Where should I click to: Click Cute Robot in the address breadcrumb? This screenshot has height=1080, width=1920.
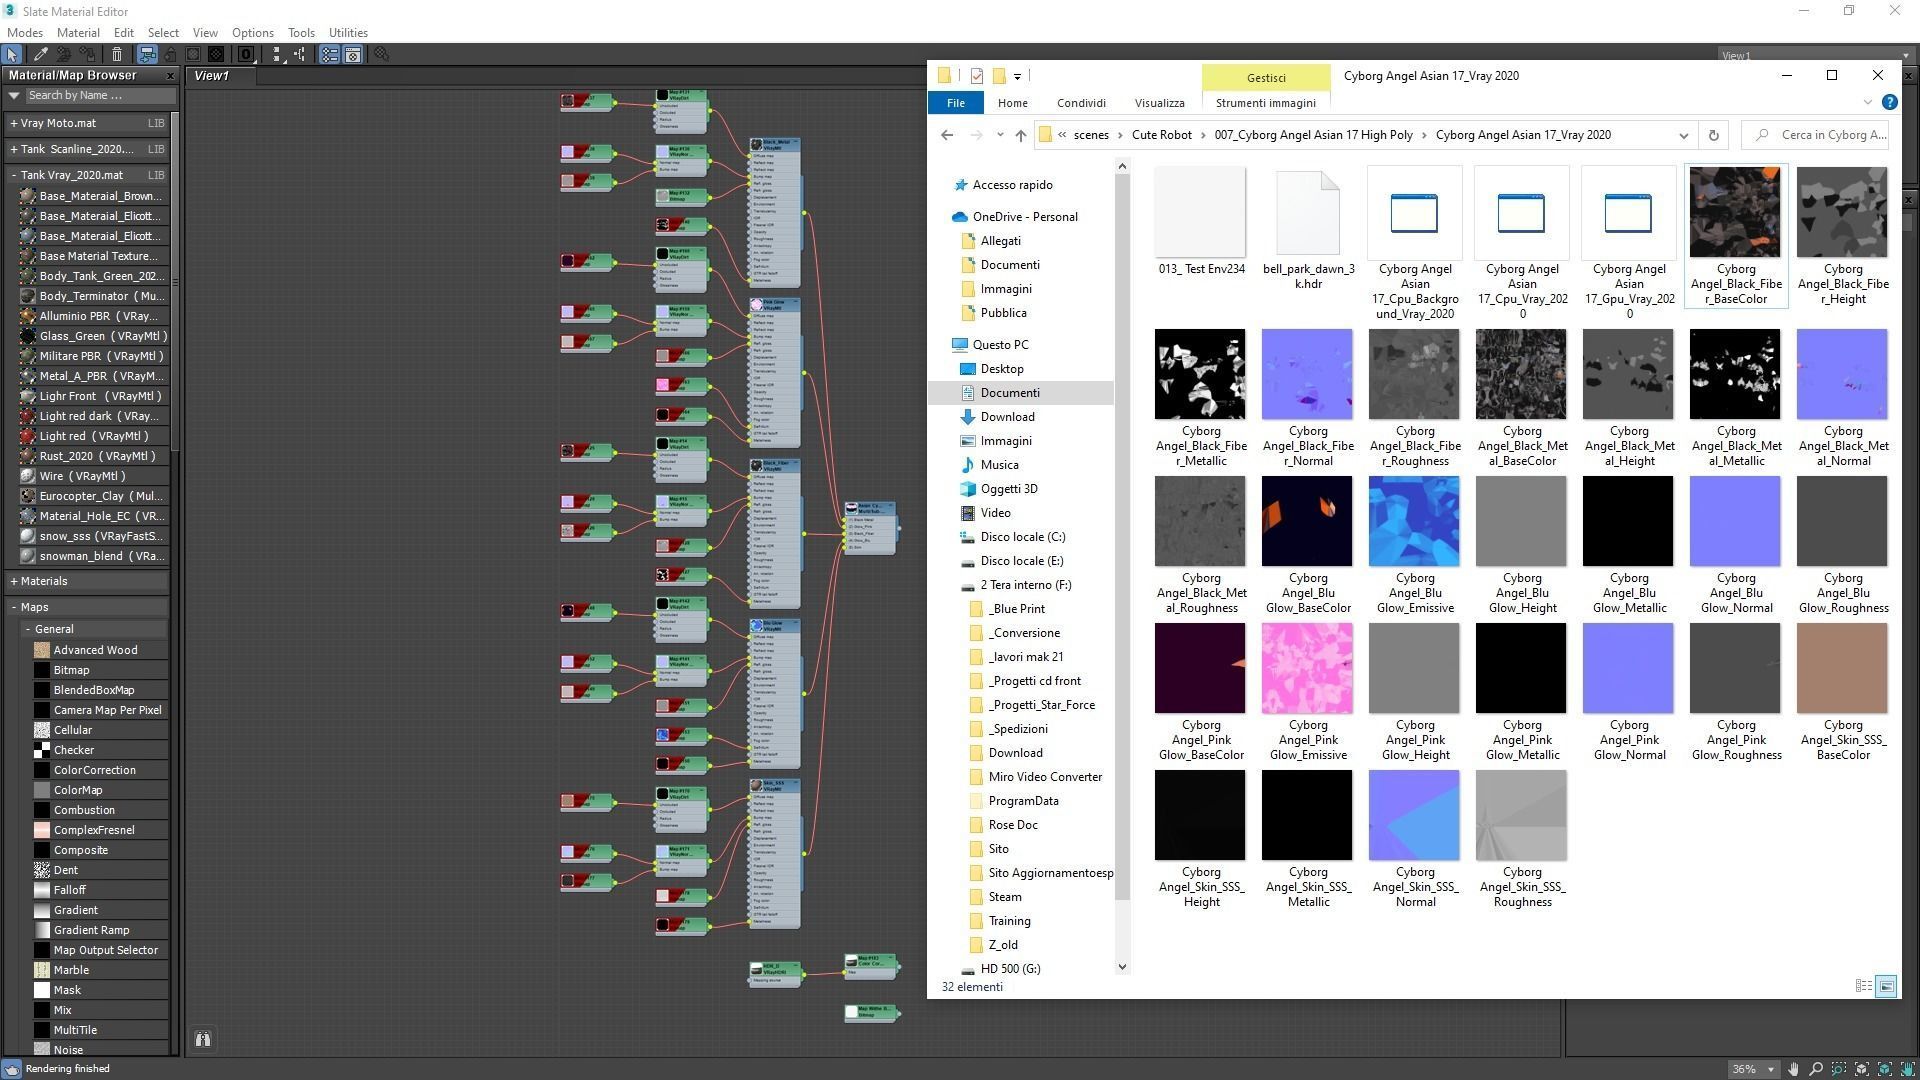coord(1161,135)
